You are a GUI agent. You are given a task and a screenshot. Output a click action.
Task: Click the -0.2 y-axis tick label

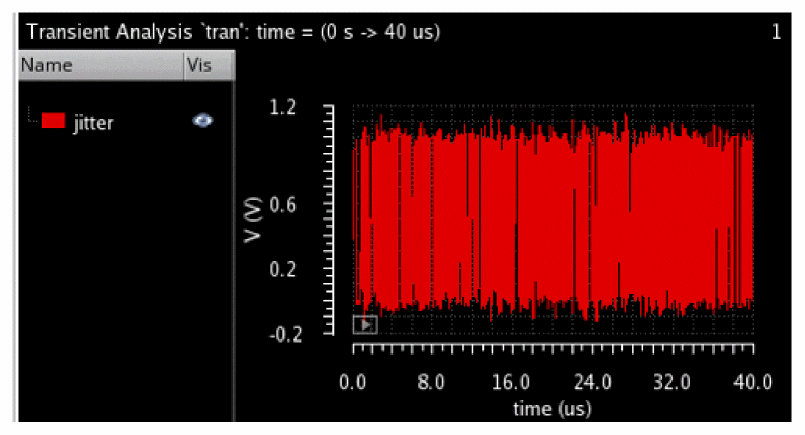[286, 335]
